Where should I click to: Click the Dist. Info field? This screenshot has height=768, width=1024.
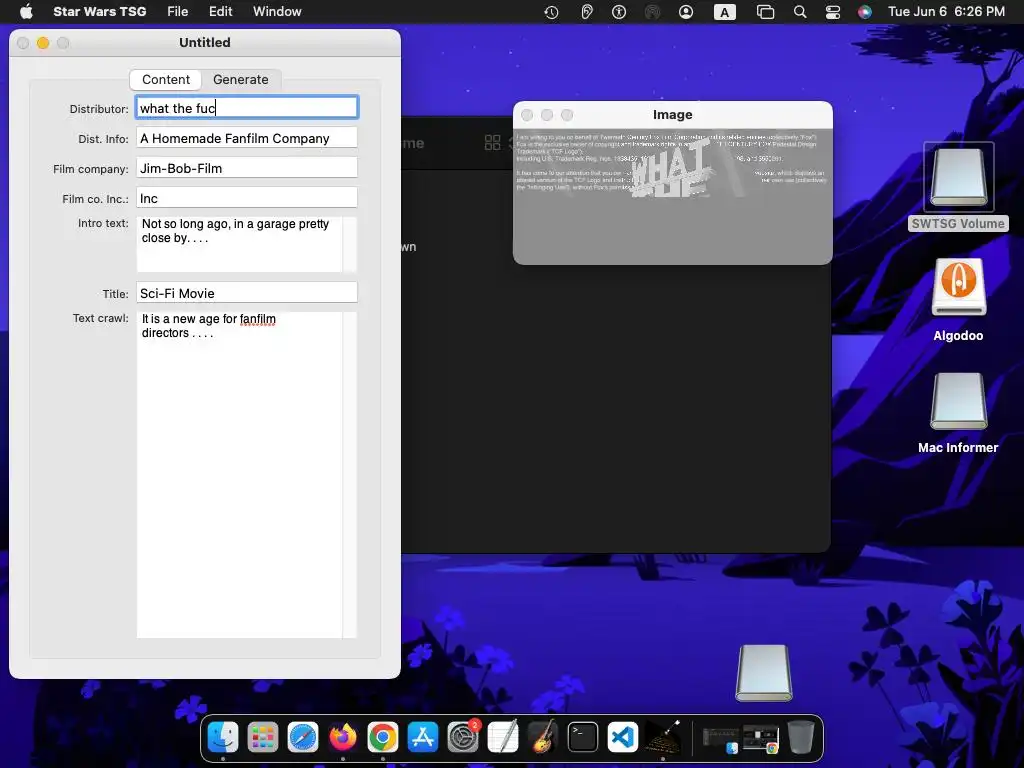click(247, 138)
